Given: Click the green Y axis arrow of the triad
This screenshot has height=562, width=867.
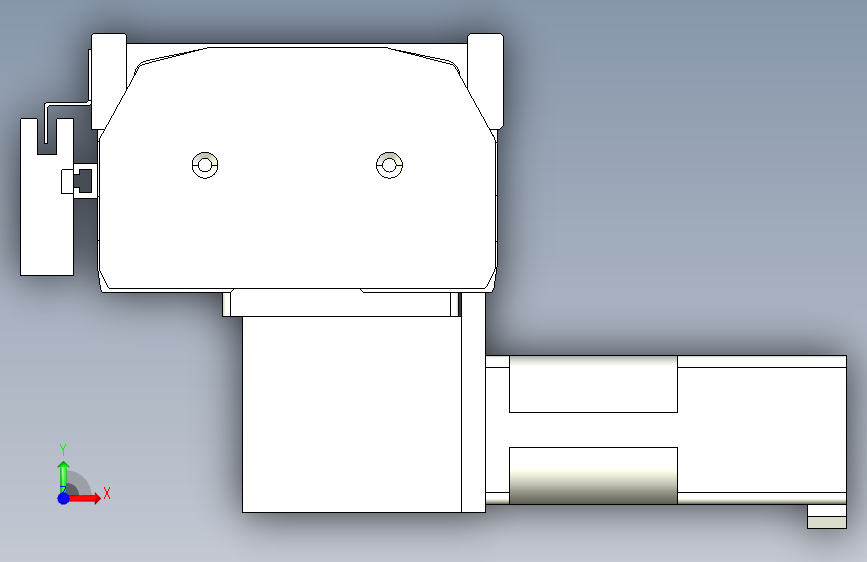Looking at the screenshot, I should 64,476.
